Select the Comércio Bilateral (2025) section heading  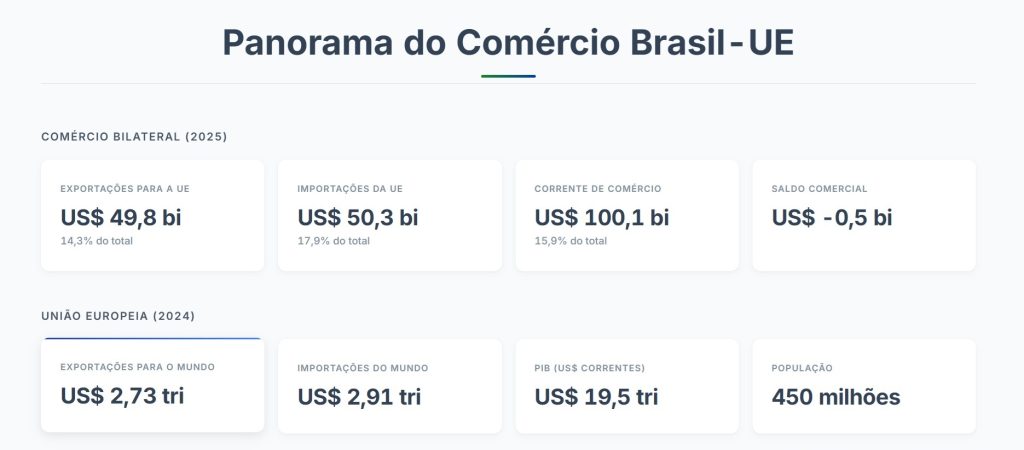pos(134,136)
